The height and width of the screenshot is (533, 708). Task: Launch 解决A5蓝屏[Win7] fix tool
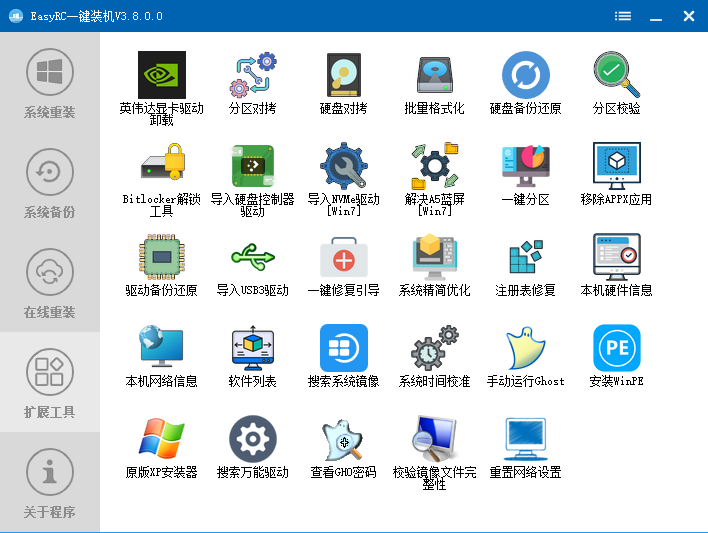[x=434, y=179]
